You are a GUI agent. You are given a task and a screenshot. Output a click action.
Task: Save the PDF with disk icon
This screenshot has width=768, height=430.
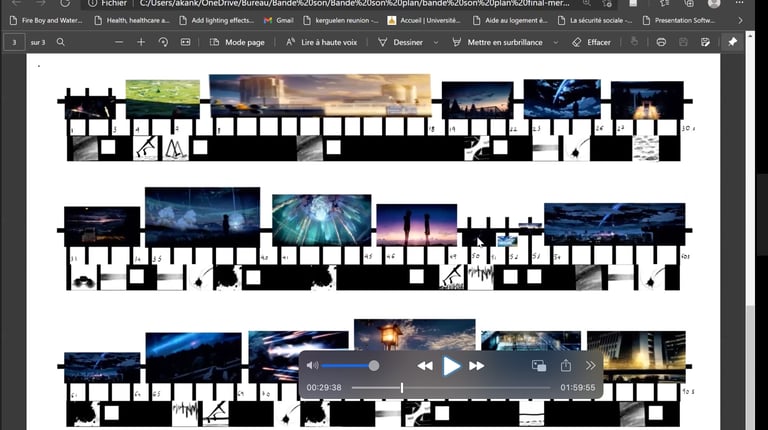click(683, 42)
